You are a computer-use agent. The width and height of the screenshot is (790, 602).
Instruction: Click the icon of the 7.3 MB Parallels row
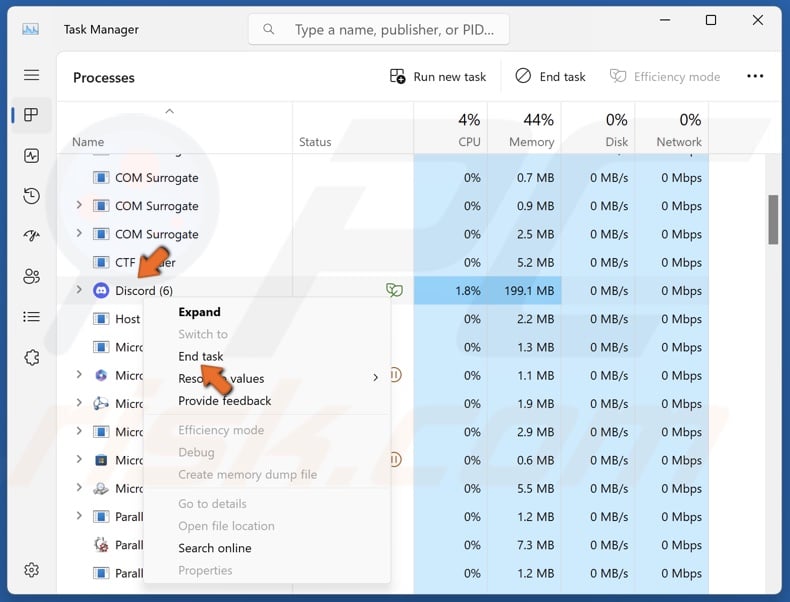tap(101, 545)
